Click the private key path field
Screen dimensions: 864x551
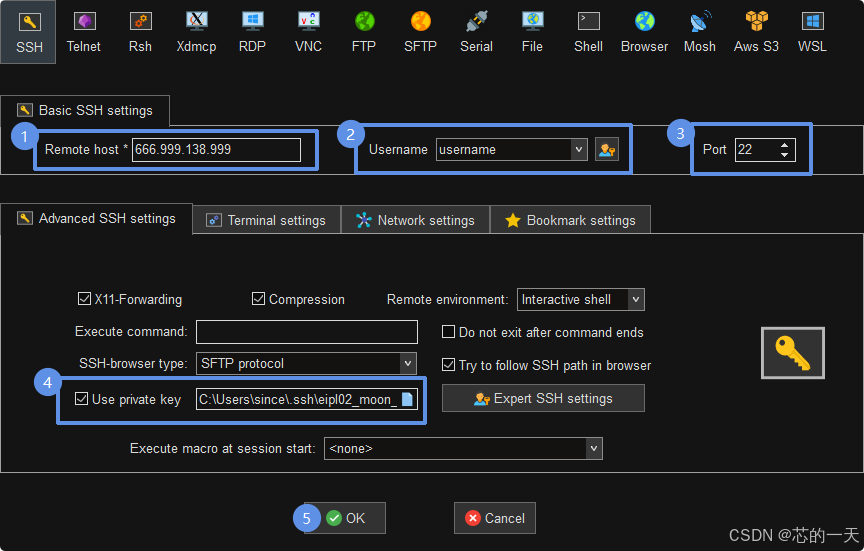tap(299, 399)
